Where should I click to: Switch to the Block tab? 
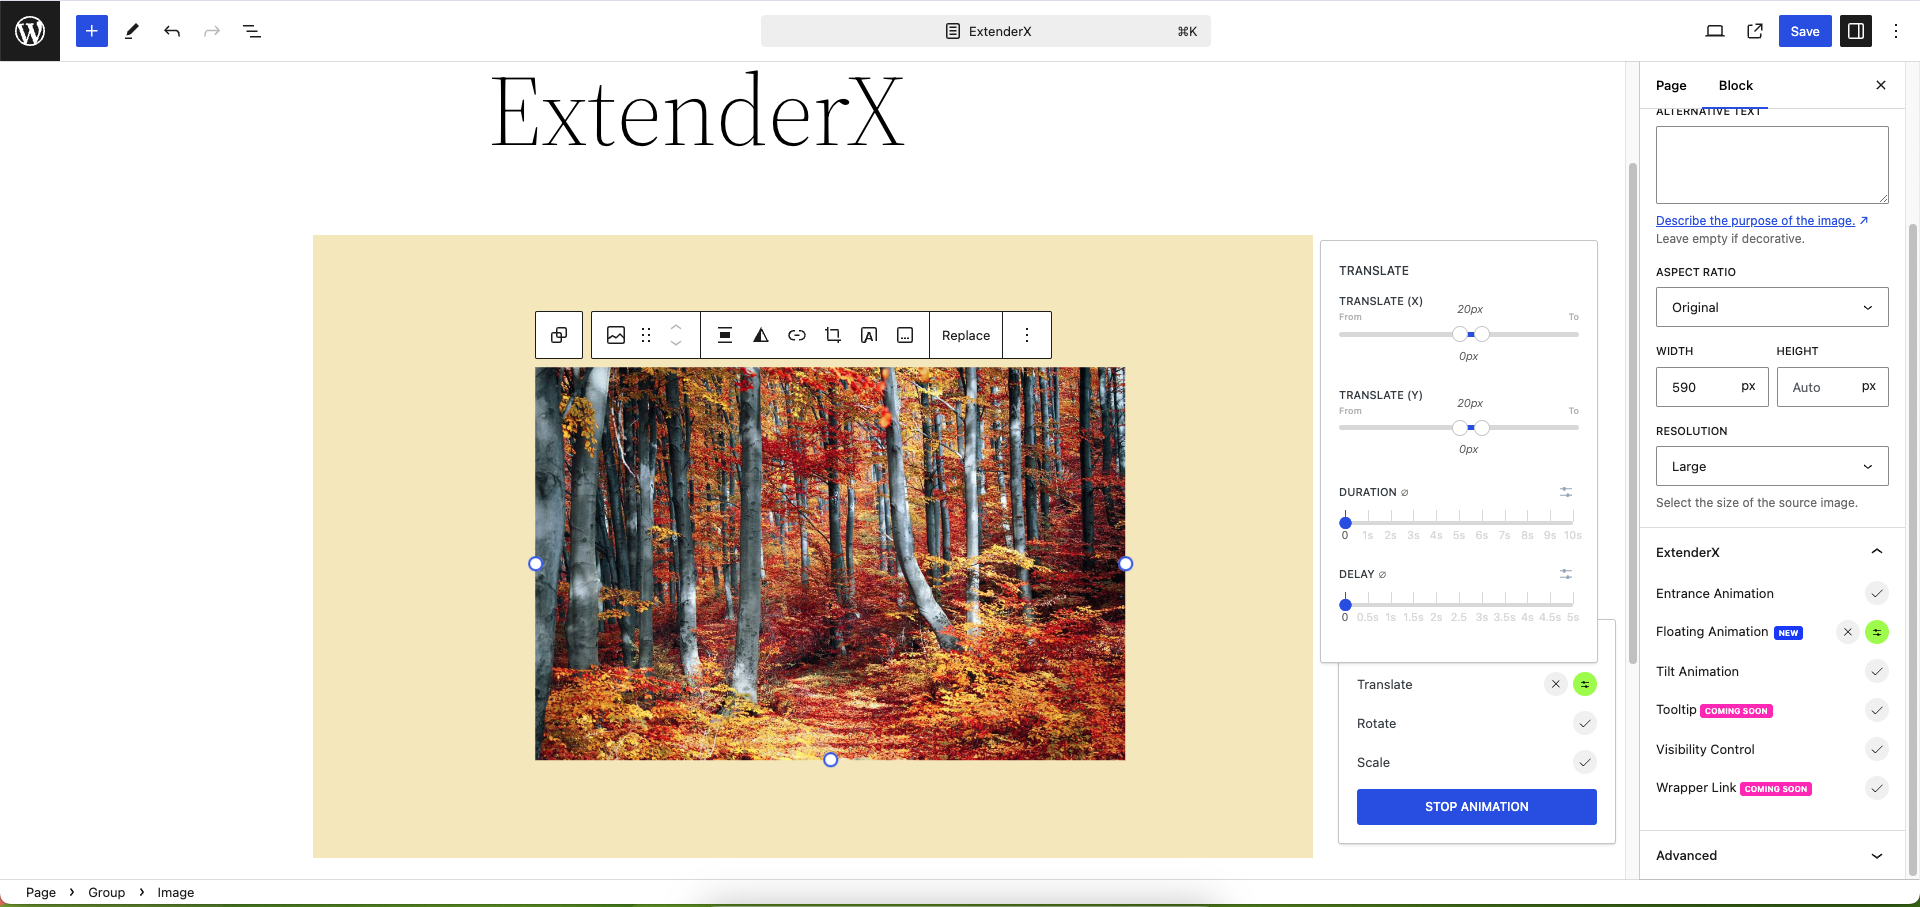tap(1736, 85)
